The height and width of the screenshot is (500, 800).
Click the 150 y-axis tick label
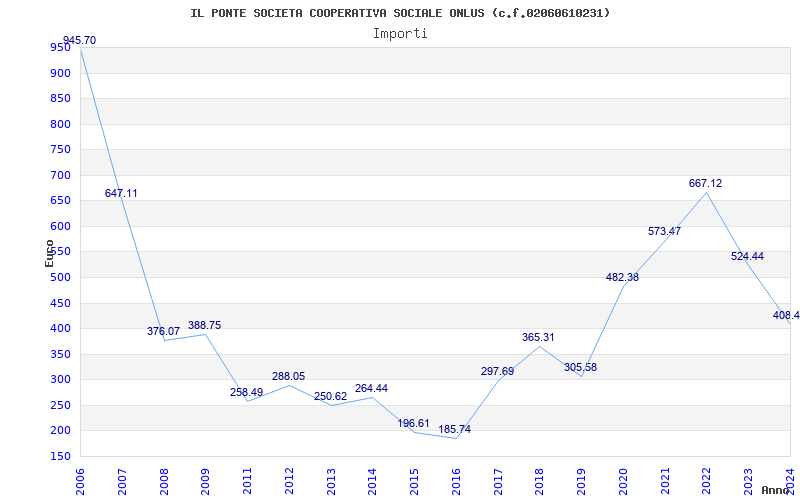point(60,457)
